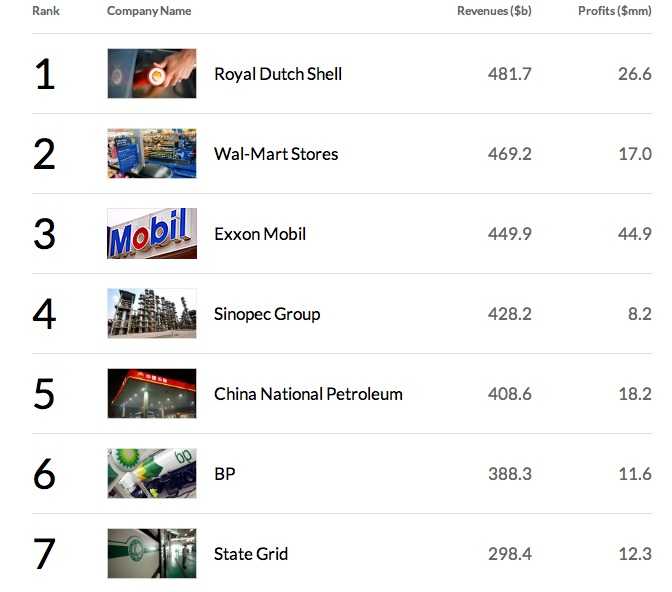Sort by the Profits ($mm) header
This screenshot has width=672, height=592.
614,11
